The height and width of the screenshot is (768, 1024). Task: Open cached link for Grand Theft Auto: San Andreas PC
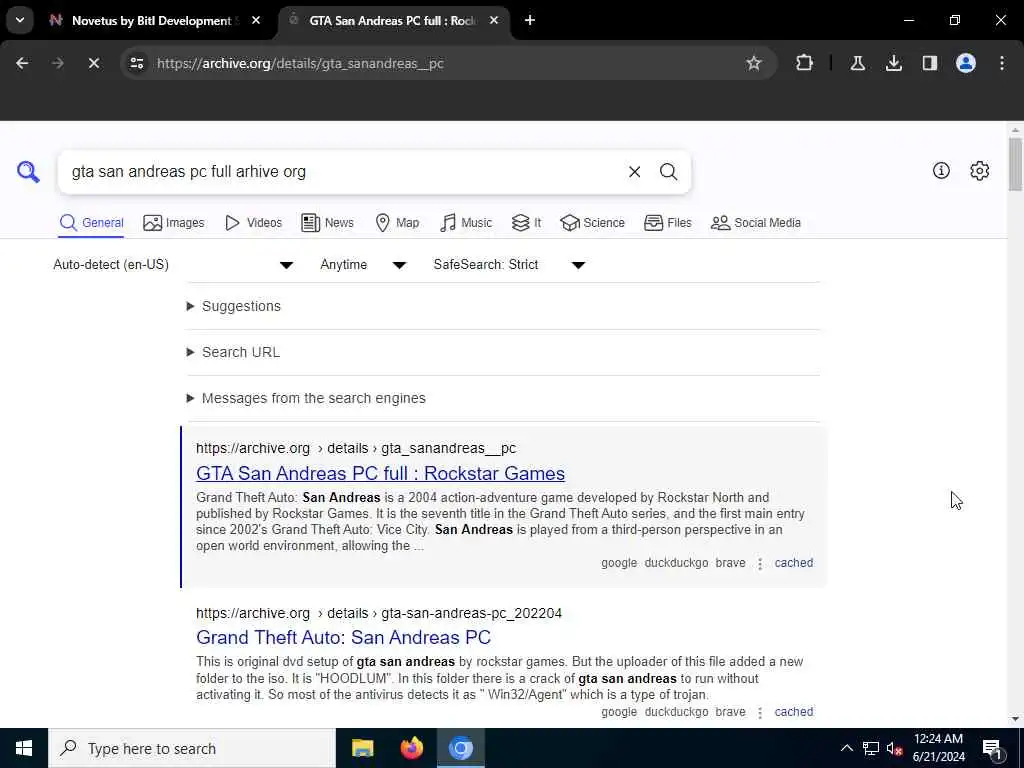[x=793, y=712]
